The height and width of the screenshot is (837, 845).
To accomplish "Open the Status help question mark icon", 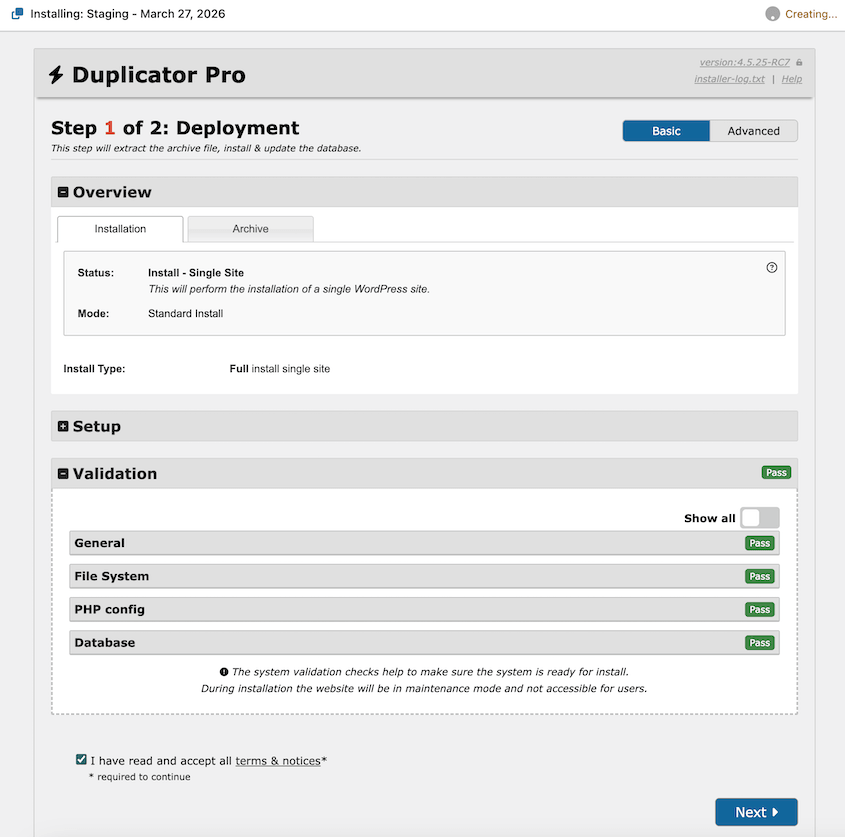I will 772,267.
